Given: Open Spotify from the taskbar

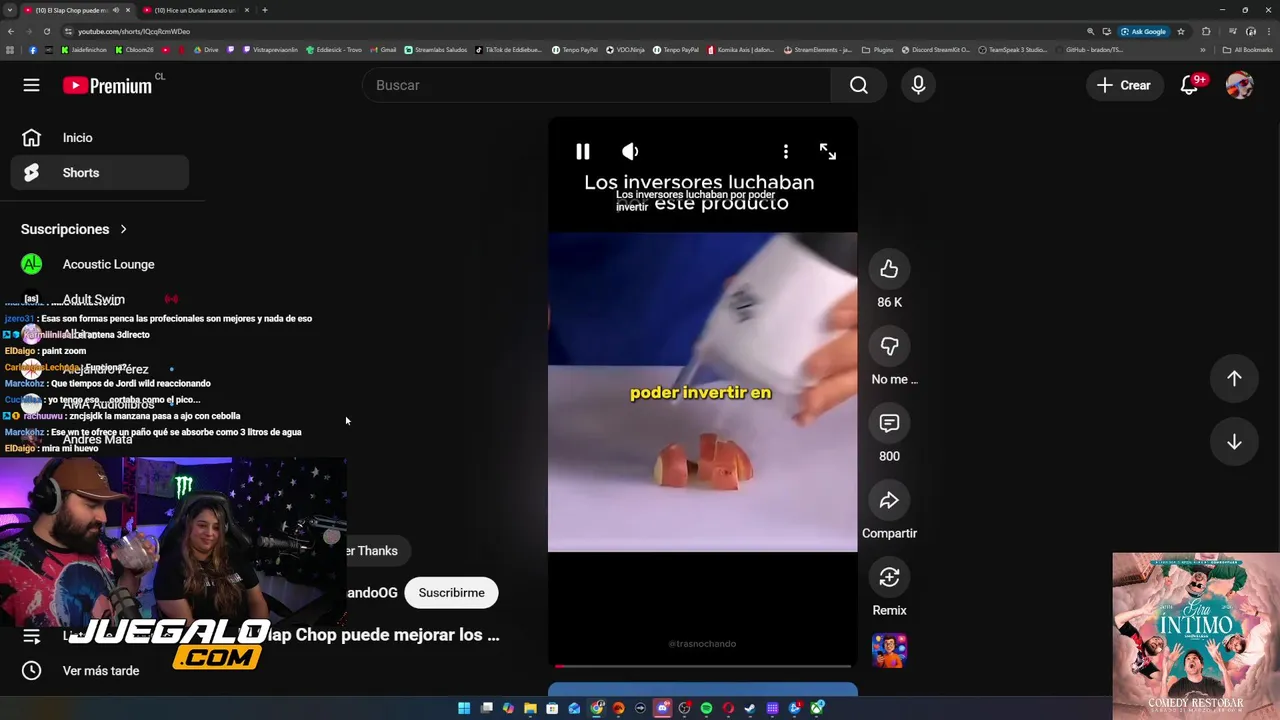Looking at the screenshot, I should coord(706,708).
